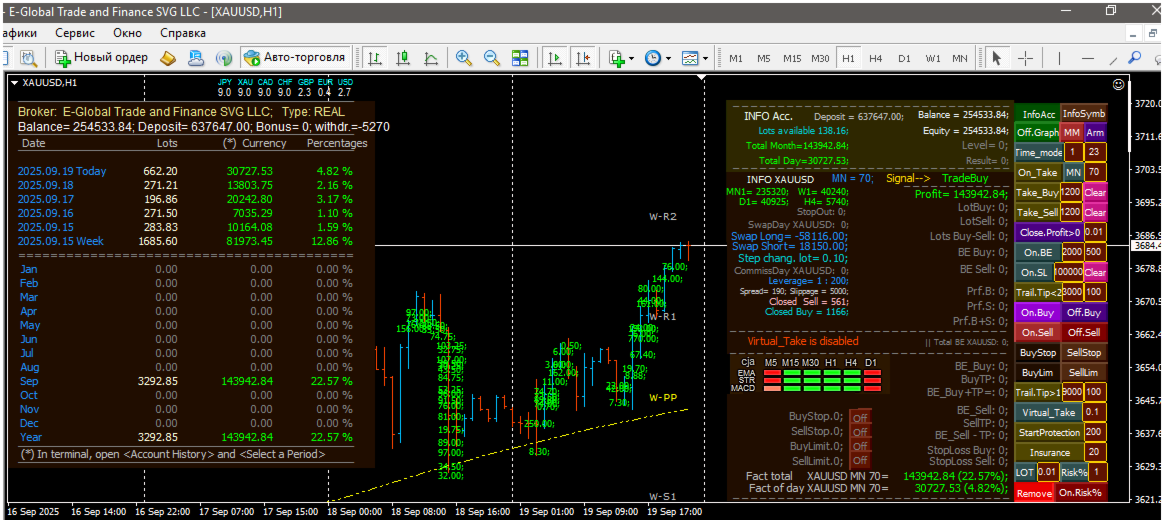Screen dimensions: 1168x520
Task: Click the StartProtection button
Action: 1049,432
